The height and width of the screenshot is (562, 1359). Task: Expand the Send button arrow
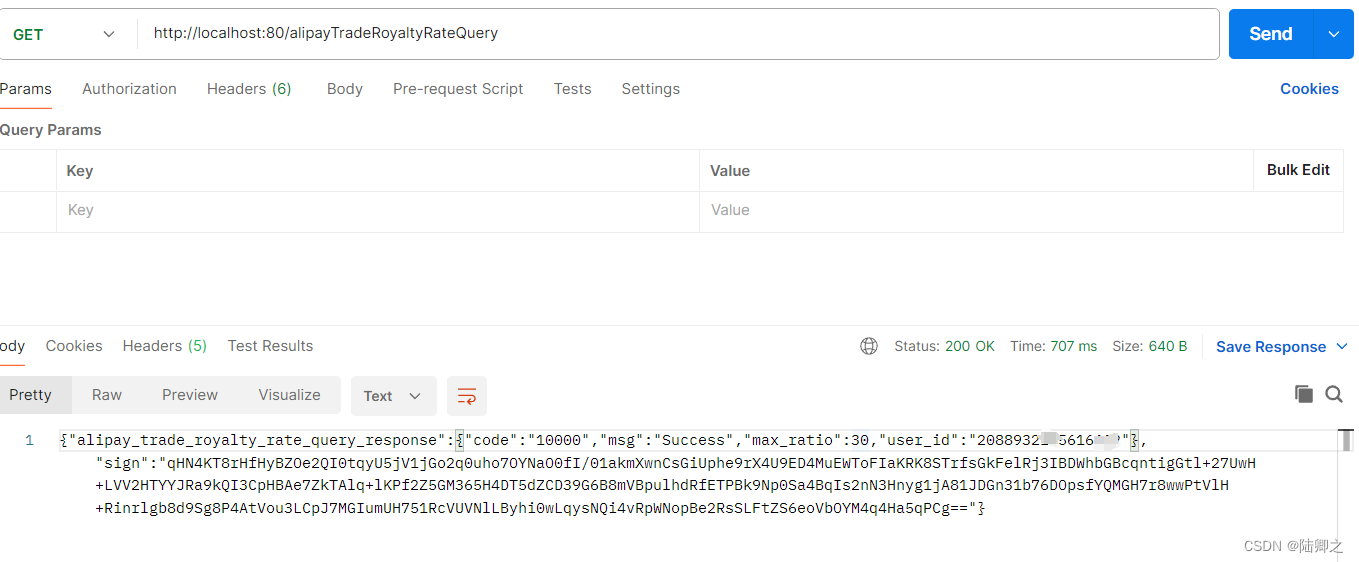coord(1333,34)
